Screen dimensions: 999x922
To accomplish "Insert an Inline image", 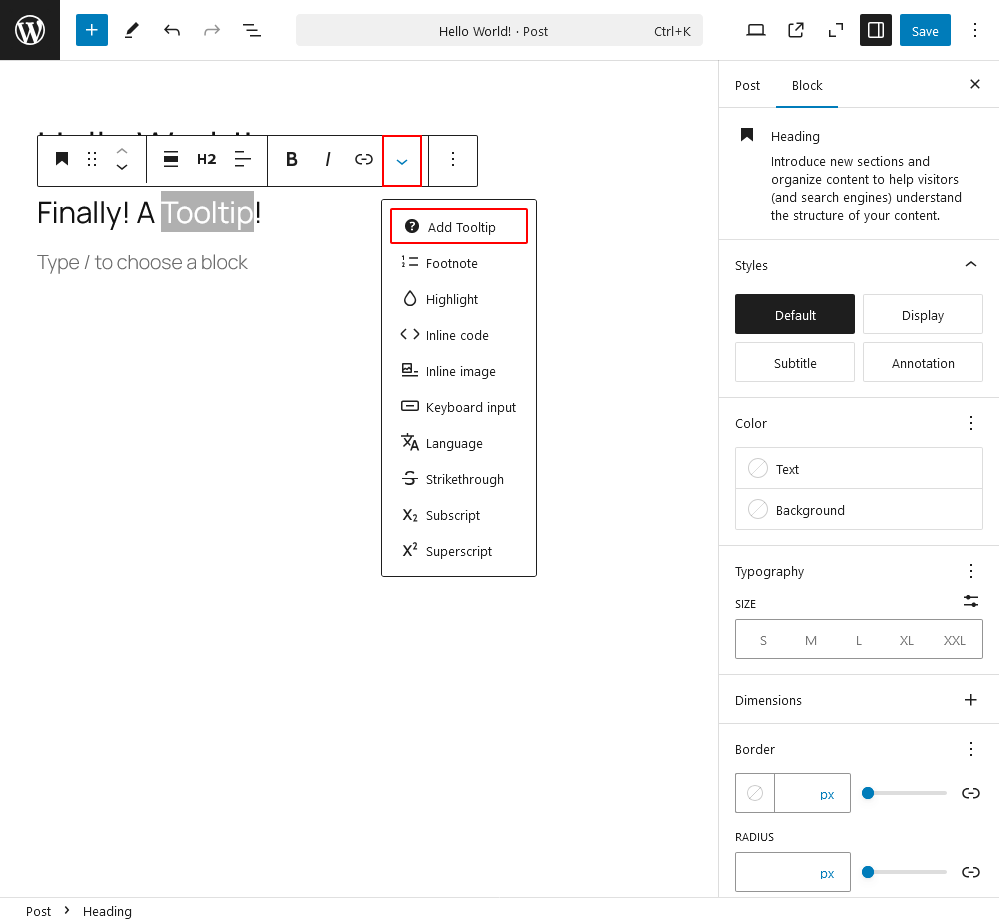I will click(459, 371).
